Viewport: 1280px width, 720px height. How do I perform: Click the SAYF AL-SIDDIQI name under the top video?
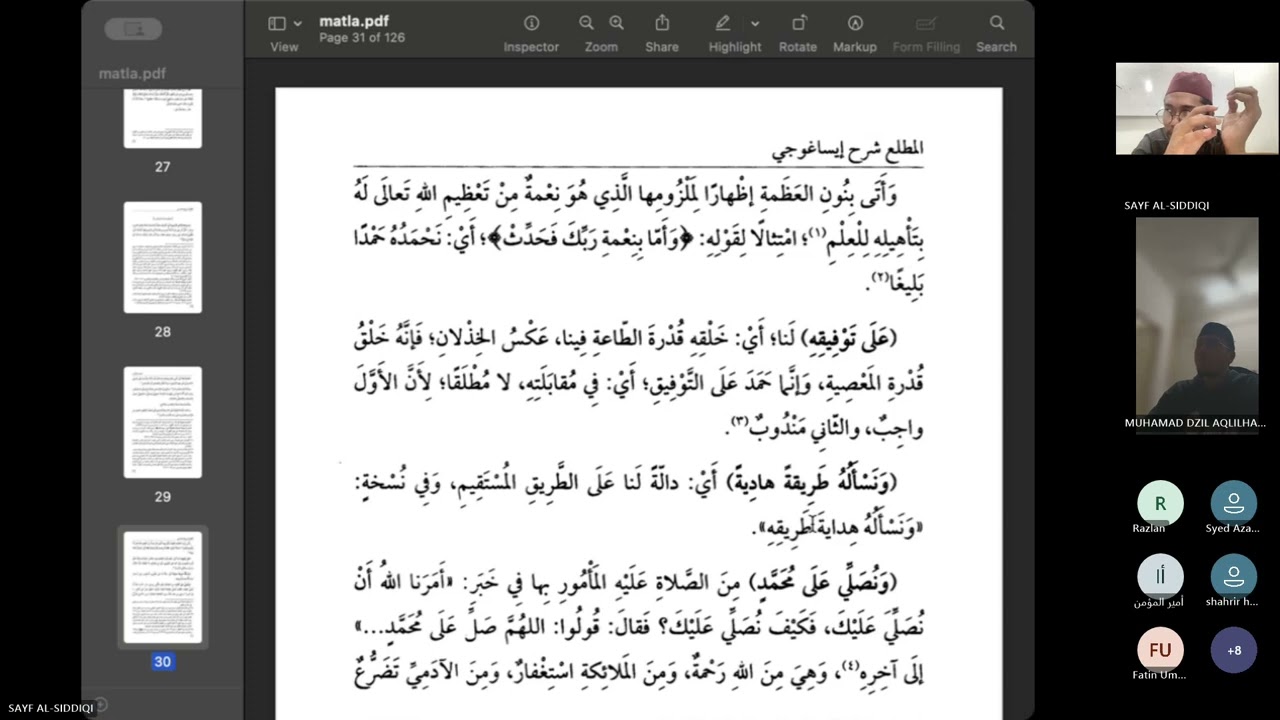pyautogui.click(x=1167, y=205)
